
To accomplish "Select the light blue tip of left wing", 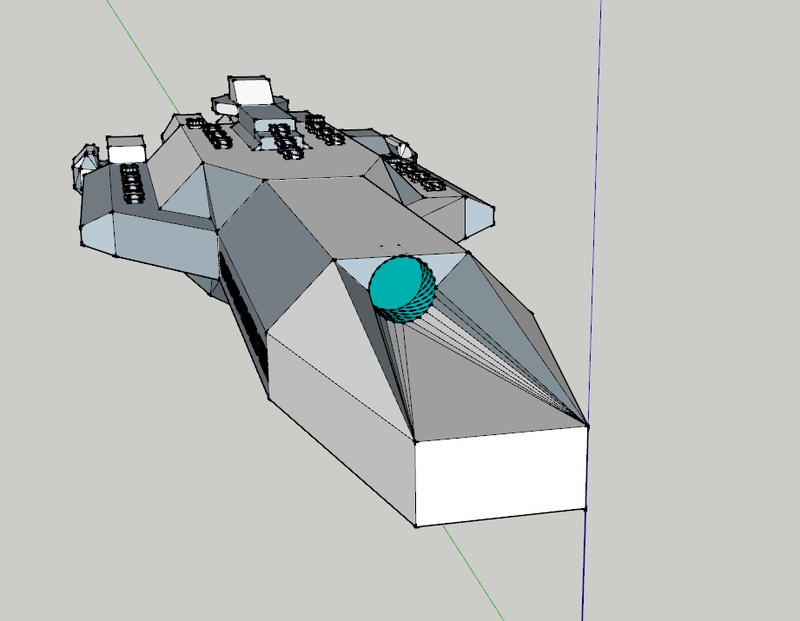I will (x=98, y=233).
